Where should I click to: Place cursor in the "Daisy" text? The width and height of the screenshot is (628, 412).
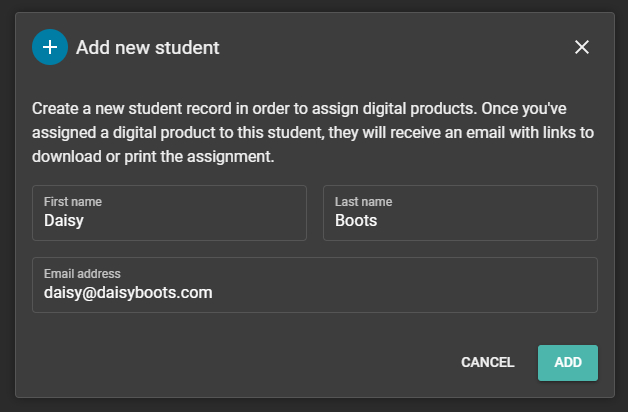(64, 221)
